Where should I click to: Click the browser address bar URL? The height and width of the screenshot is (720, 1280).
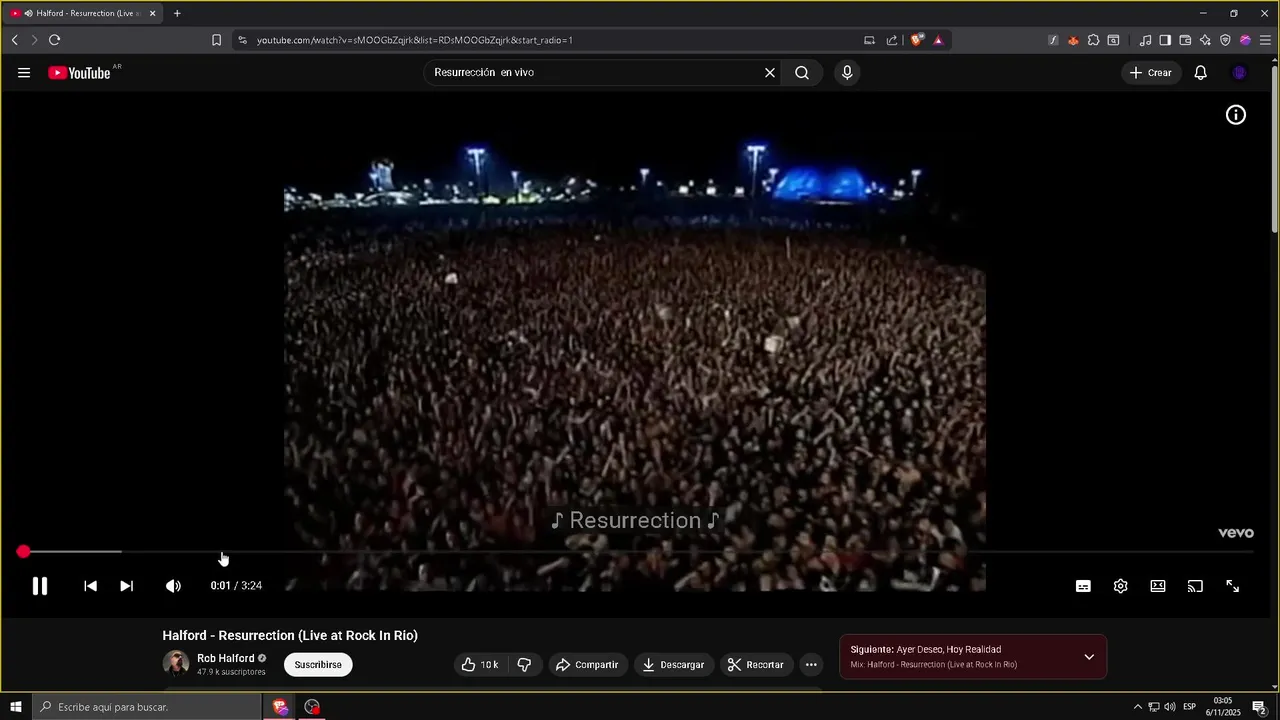tap(414, 40)
